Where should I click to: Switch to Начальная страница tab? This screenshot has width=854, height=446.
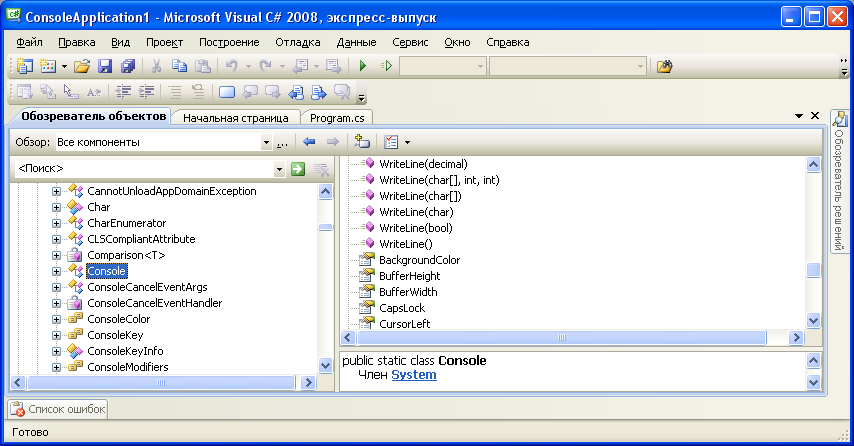(235, 118)
